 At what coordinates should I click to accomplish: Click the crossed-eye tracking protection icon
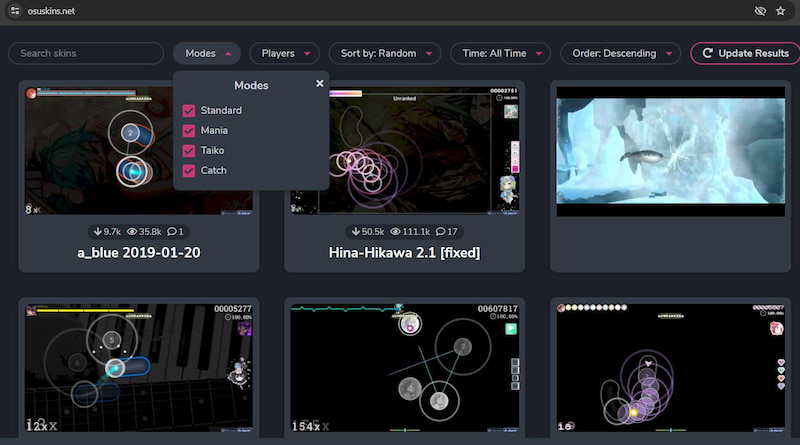[x=760, y=11]
